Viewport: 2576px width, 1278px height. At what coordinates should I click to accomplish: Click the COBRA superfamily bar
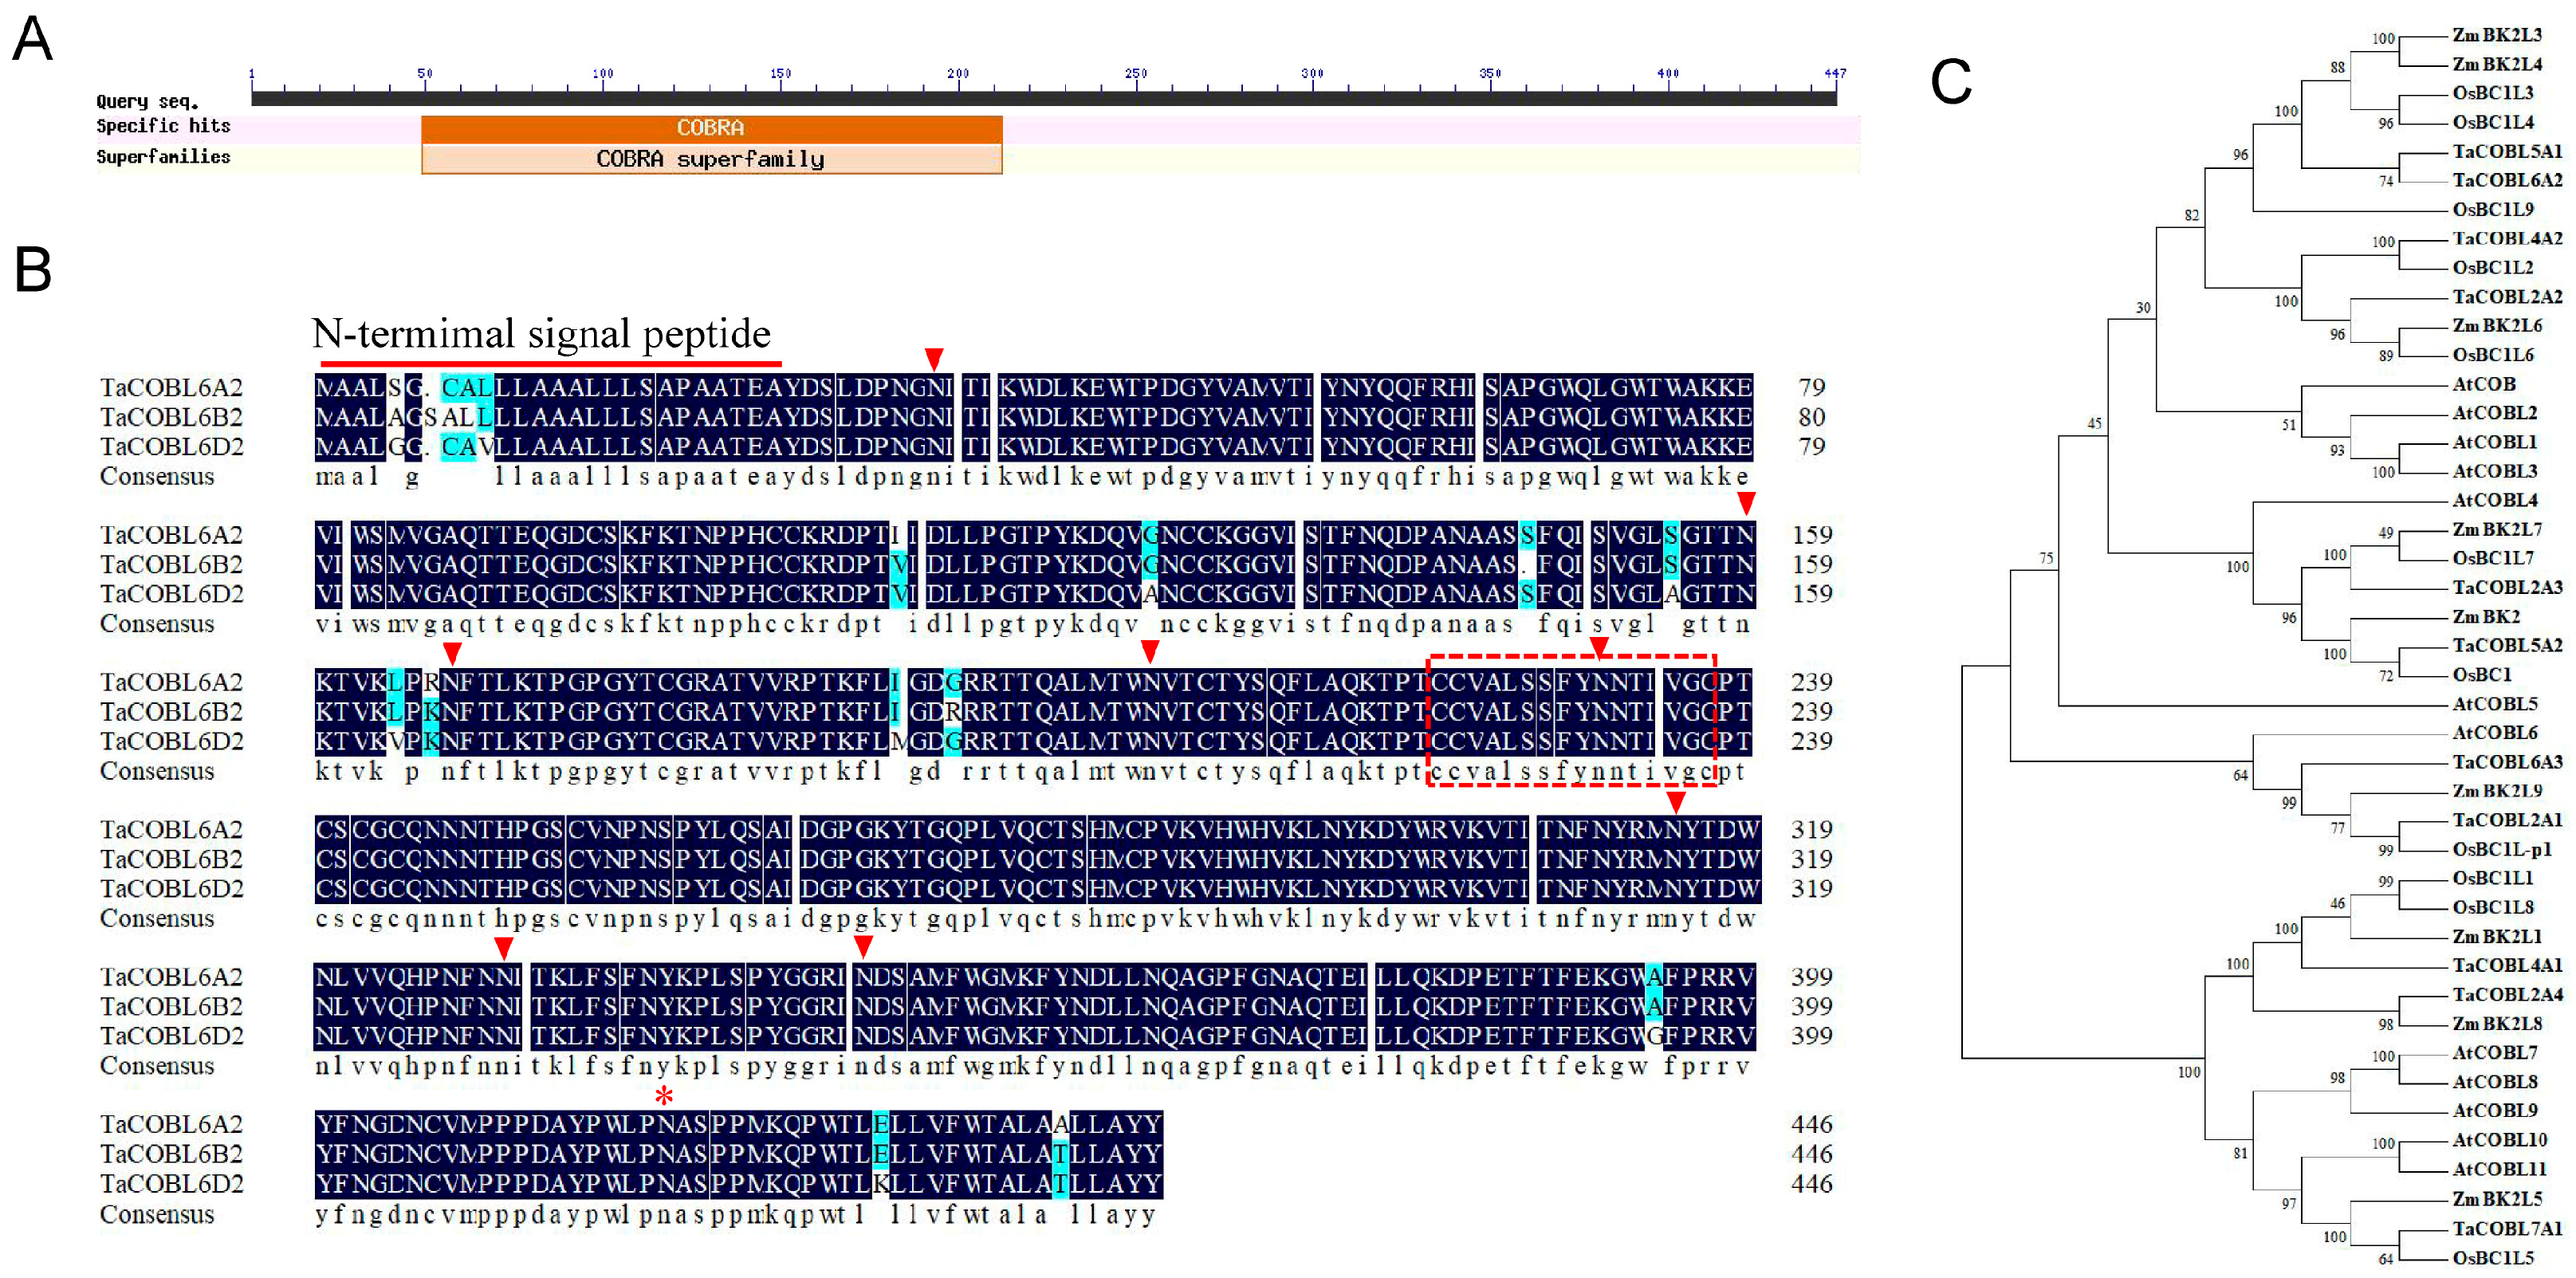[x=710, y=159]
